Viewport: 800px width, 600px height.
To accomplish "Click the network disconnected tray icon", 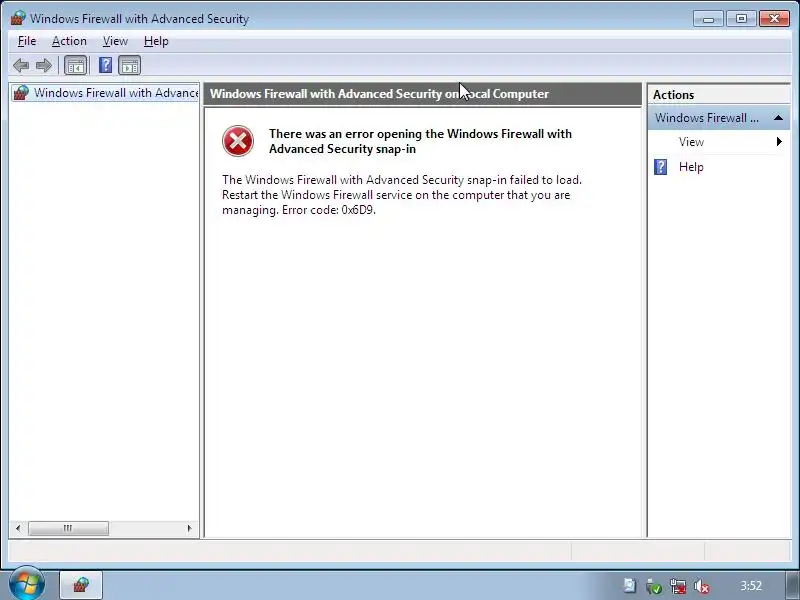I will [678, 586].
